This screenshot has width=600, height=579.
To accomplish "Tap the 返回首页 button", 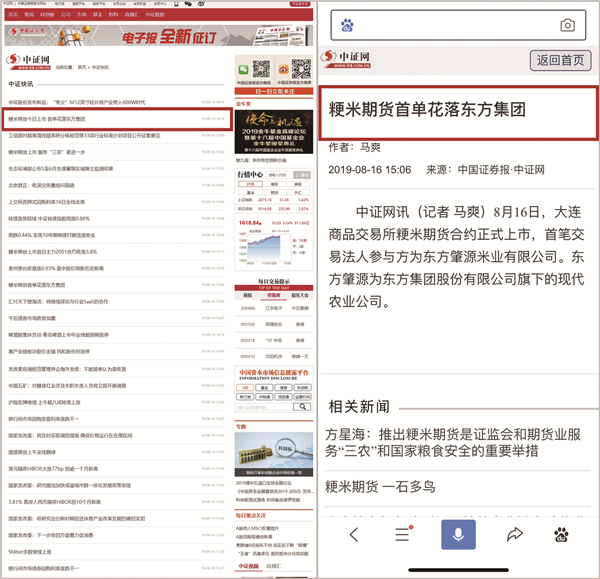I will (x=560, y=60).
